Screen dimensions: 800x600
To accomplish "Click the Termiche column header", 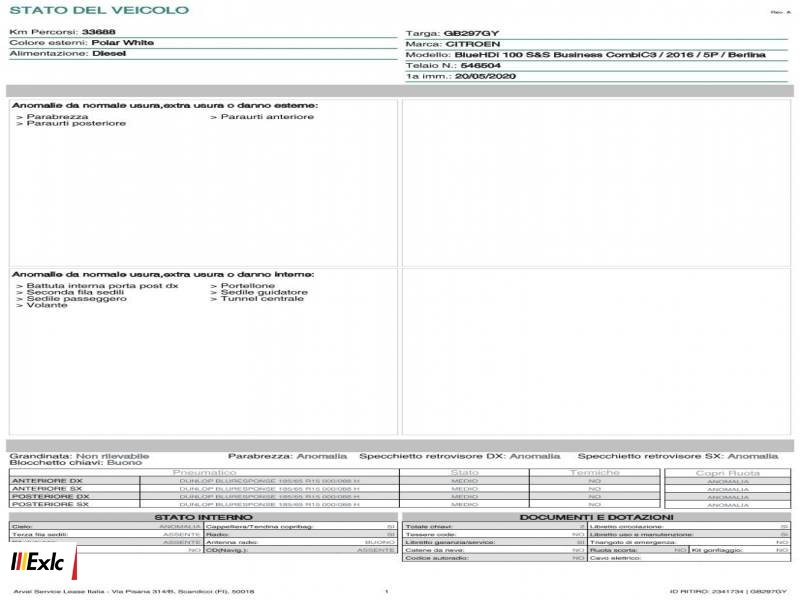I will point(594,472).
